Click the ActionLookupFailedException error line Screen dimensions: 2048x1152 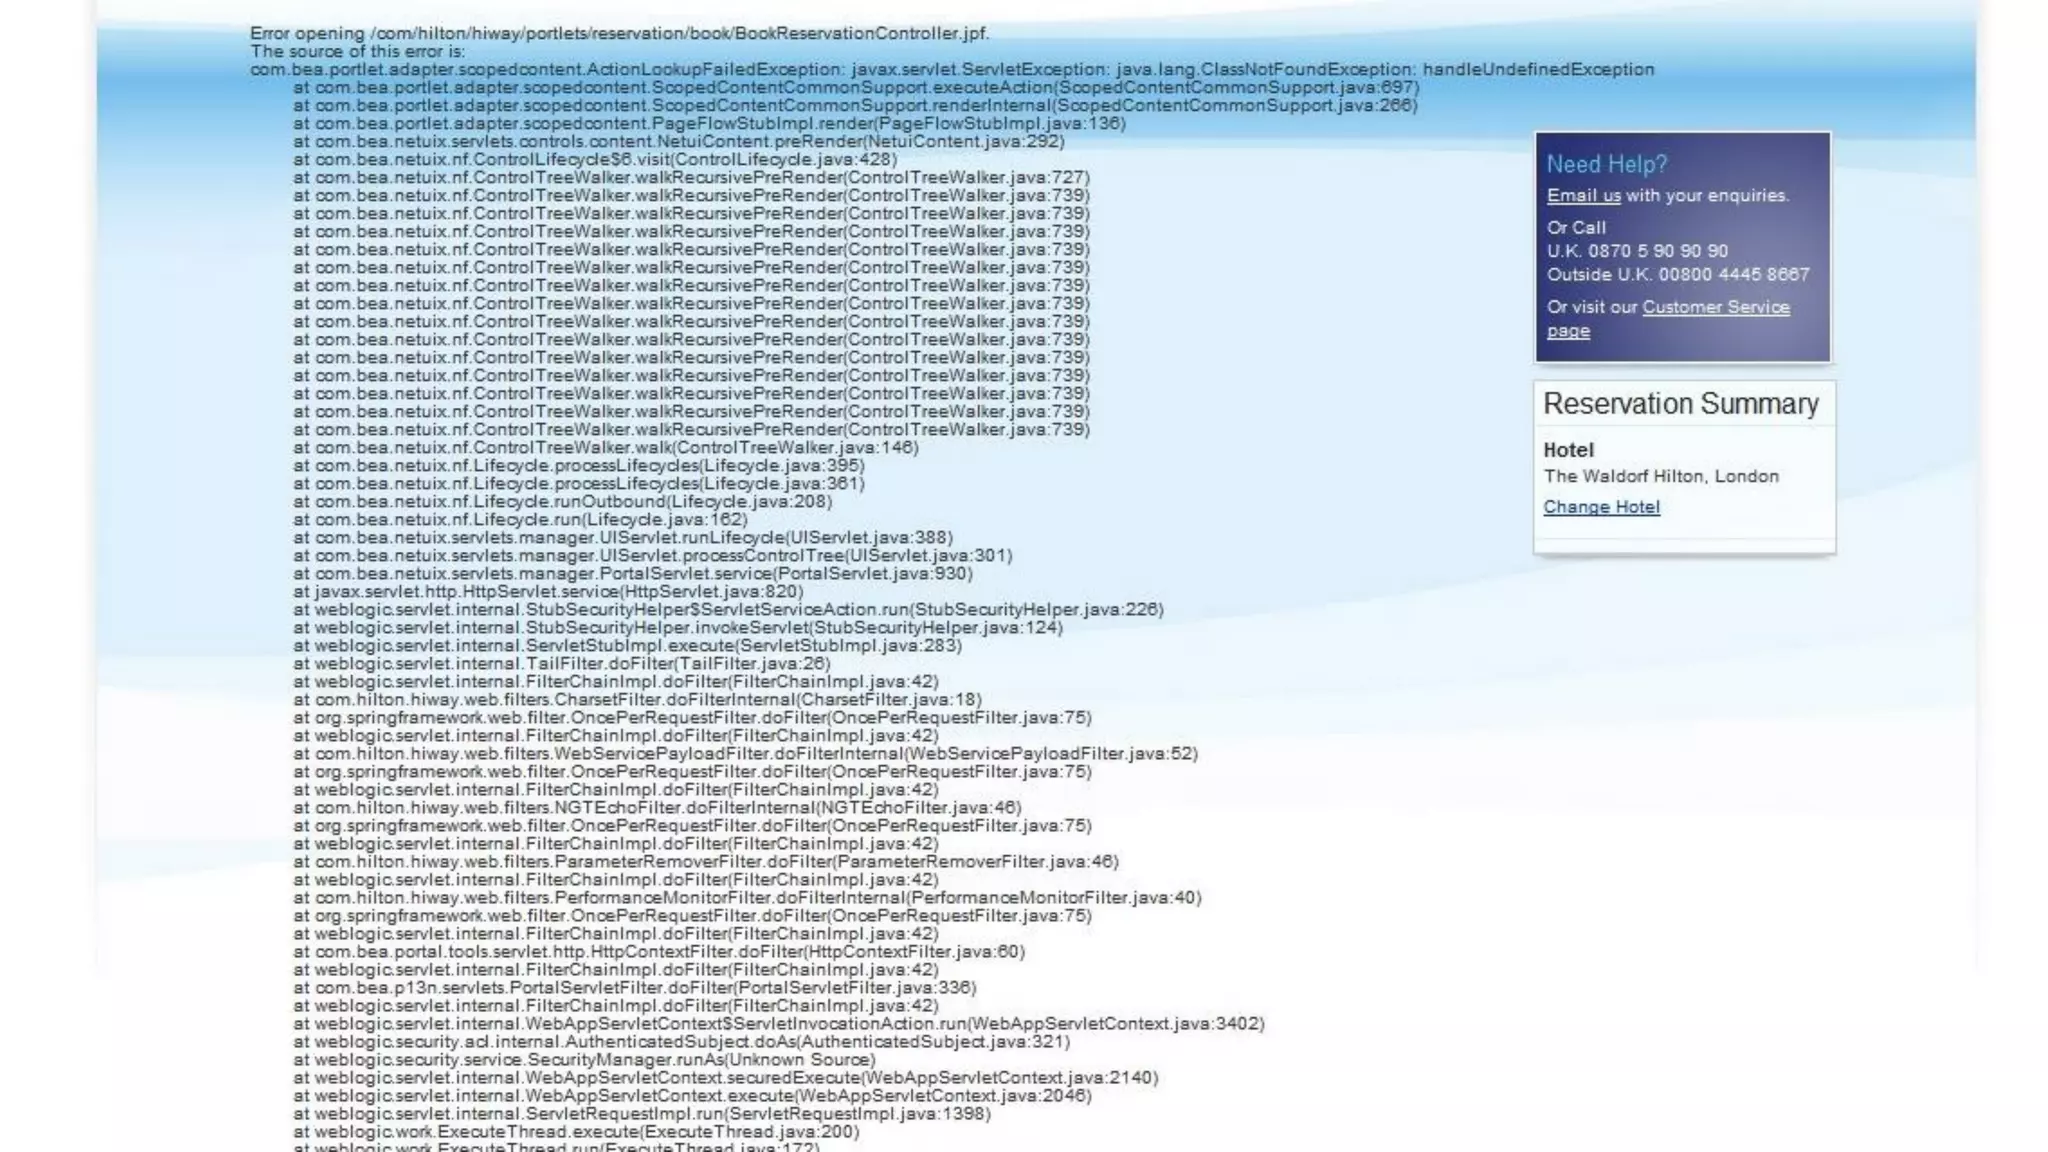coord(951,69)
